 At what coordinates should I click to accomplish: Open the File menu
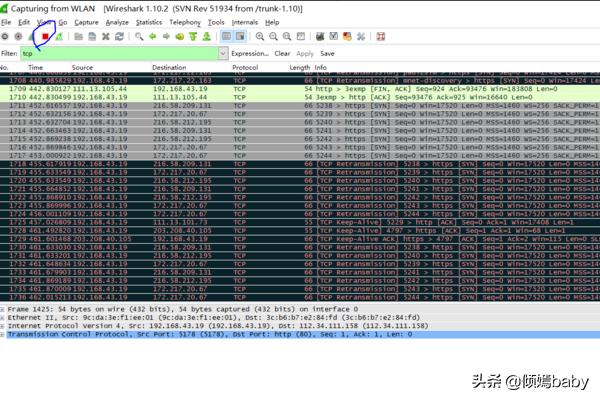pos(6,22)
